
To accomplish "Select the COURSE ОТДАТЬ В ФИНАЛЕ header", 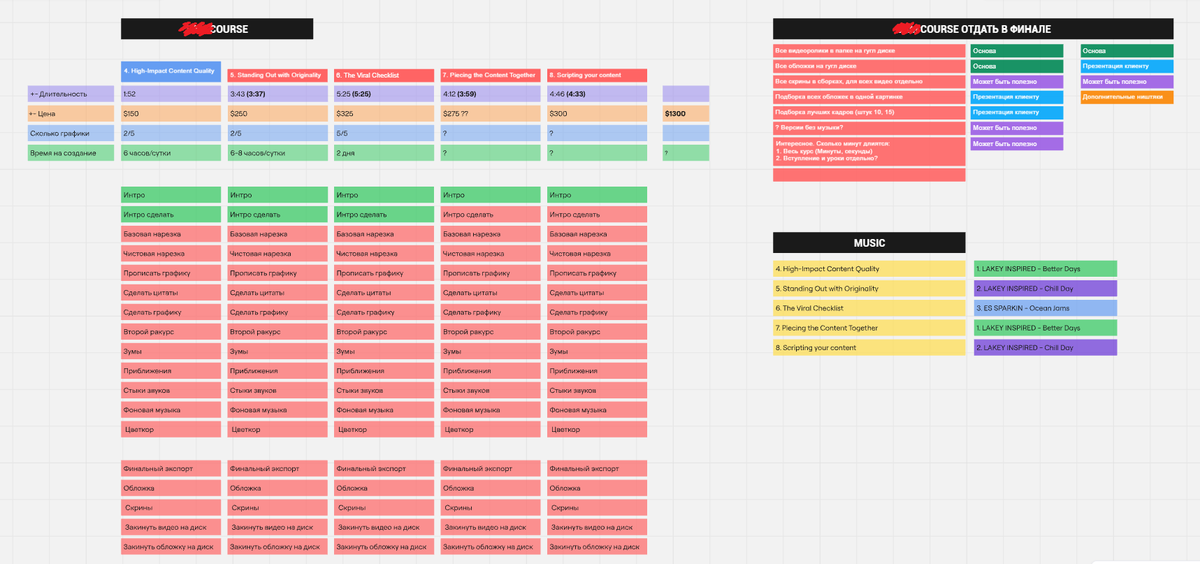I will click(x=973, y=29).
